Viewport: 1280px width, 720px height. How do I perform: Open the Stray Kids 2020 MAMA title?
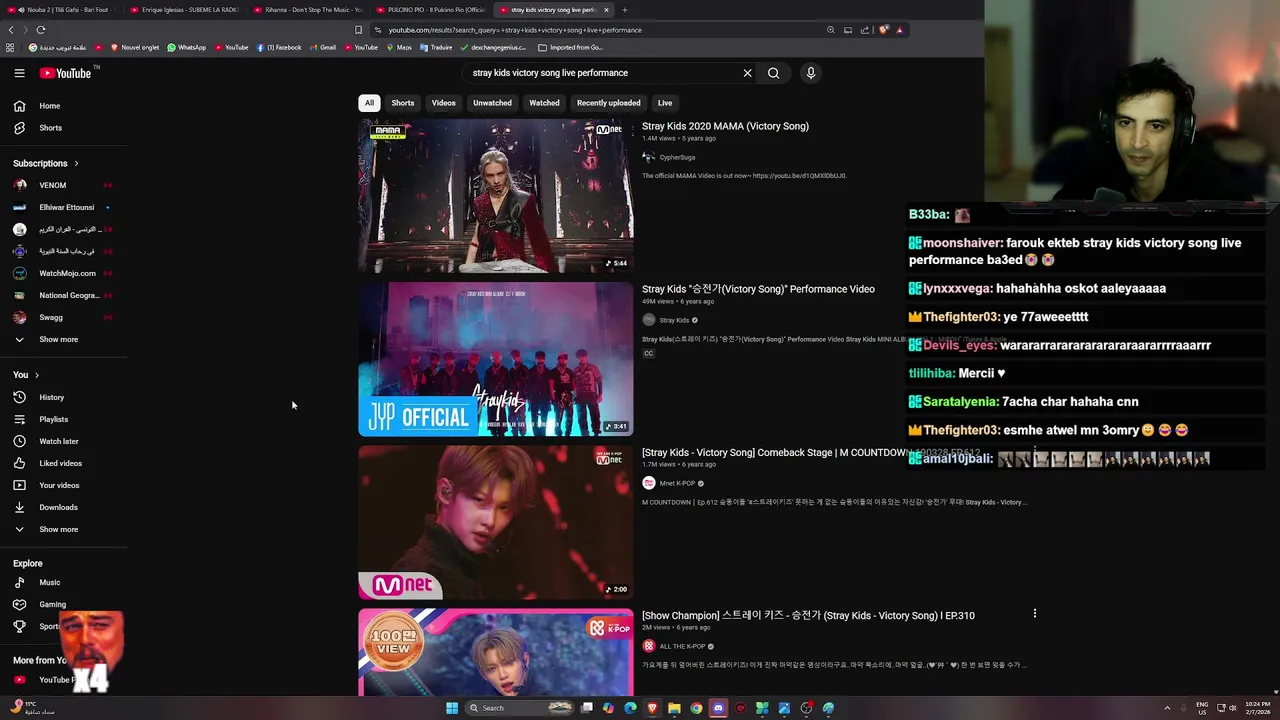click(725, 127)
